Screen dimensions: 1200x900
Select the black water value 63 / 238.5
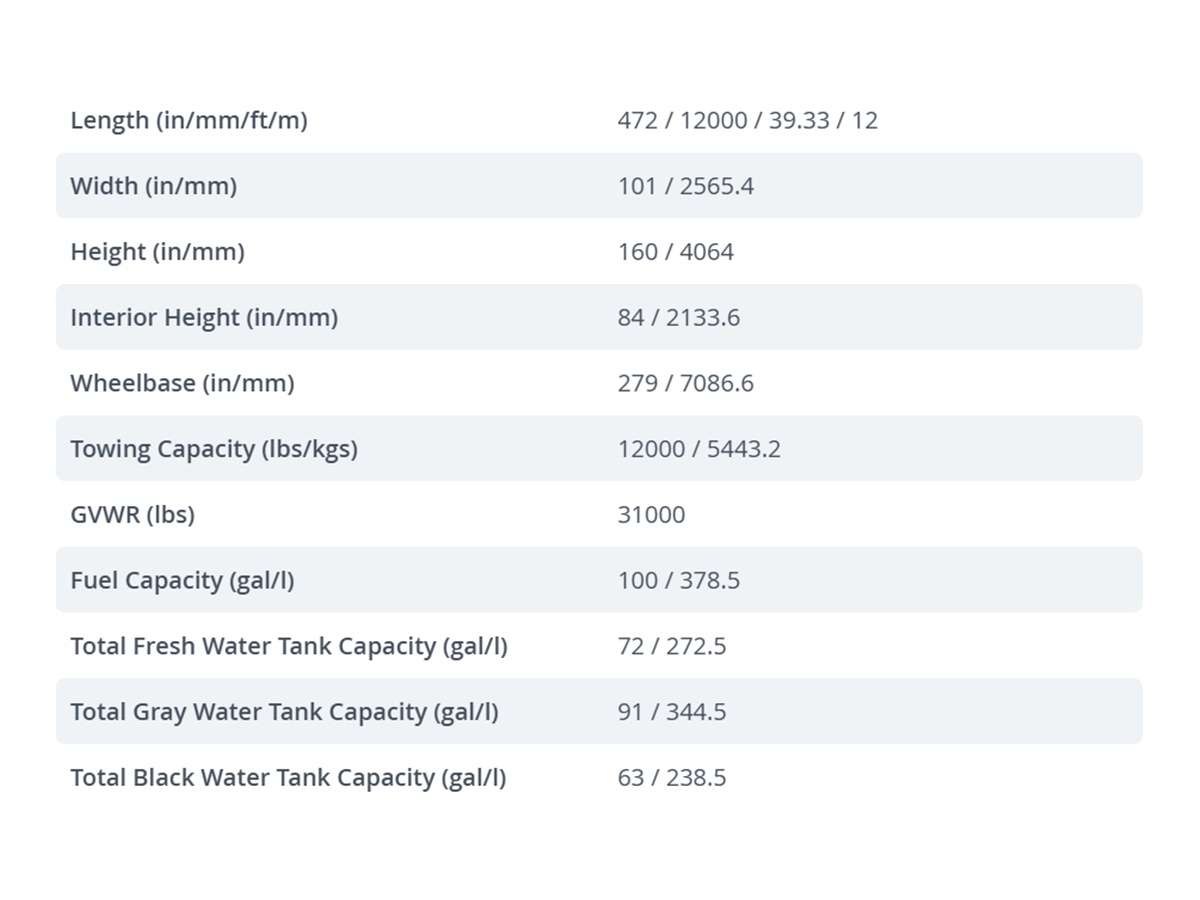click(672, 778)
